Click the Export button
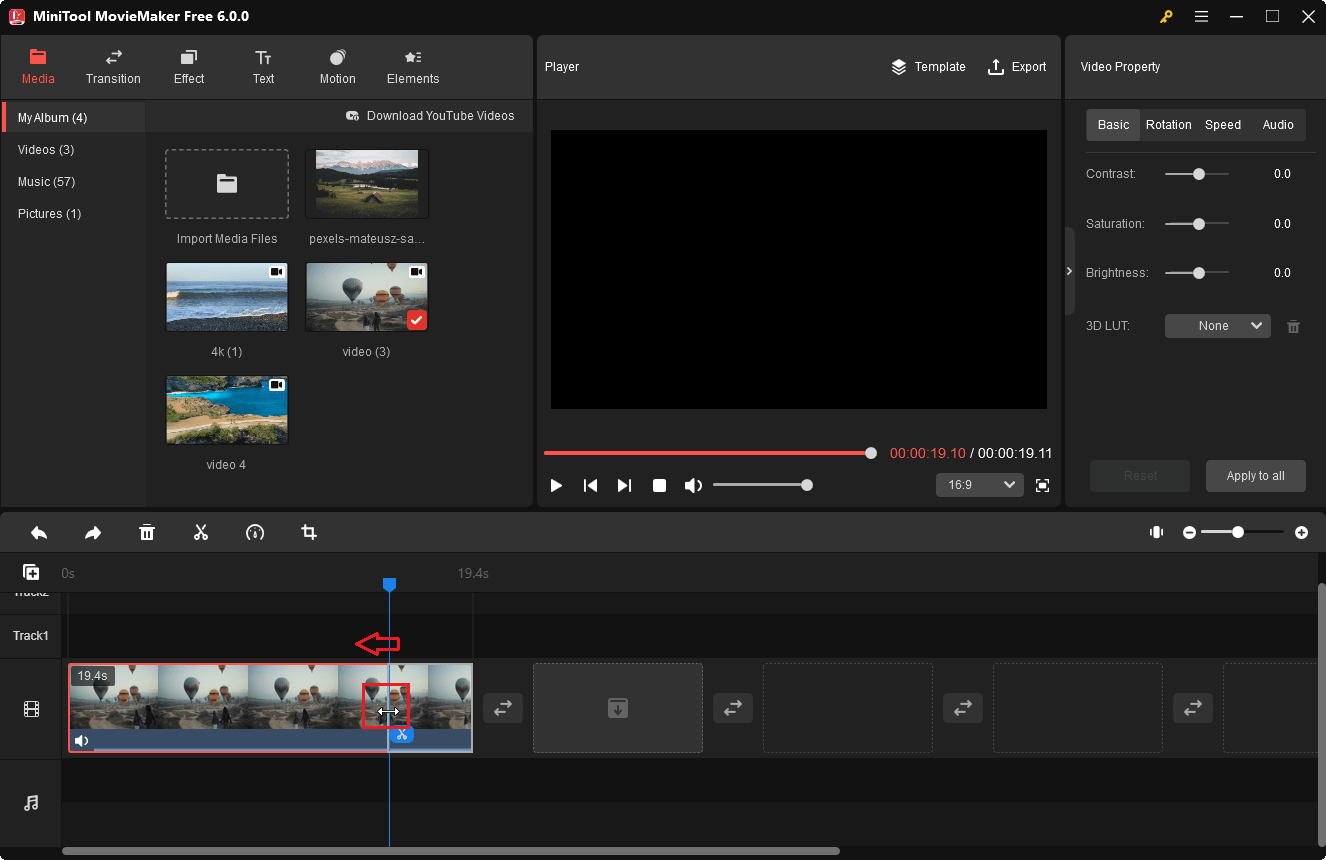The height and width of the screenshot is (860, 1326). (1017, 67)
